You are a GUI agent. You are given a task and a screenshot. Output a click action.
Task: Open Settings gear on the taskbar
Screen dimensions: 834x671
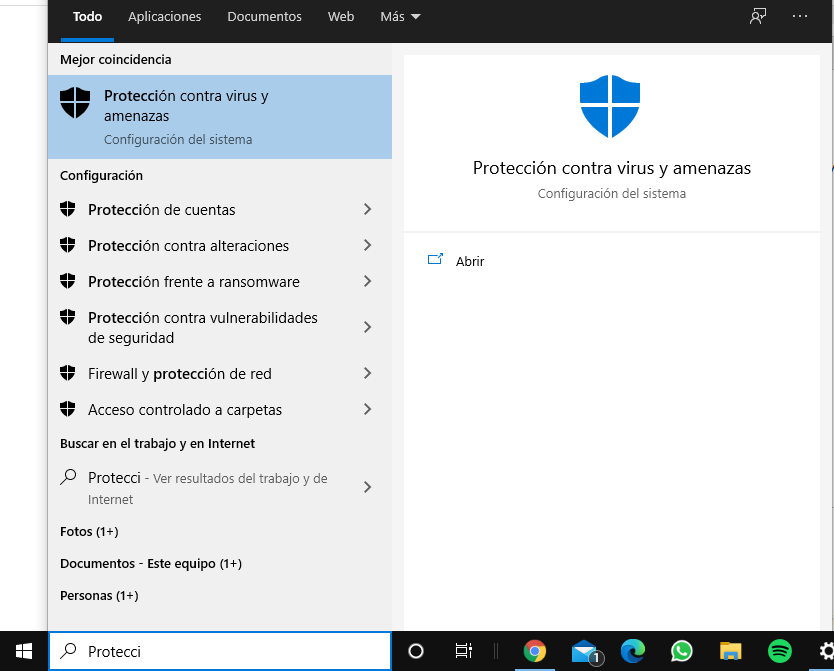pyautogui.click(x=826, y=651)
